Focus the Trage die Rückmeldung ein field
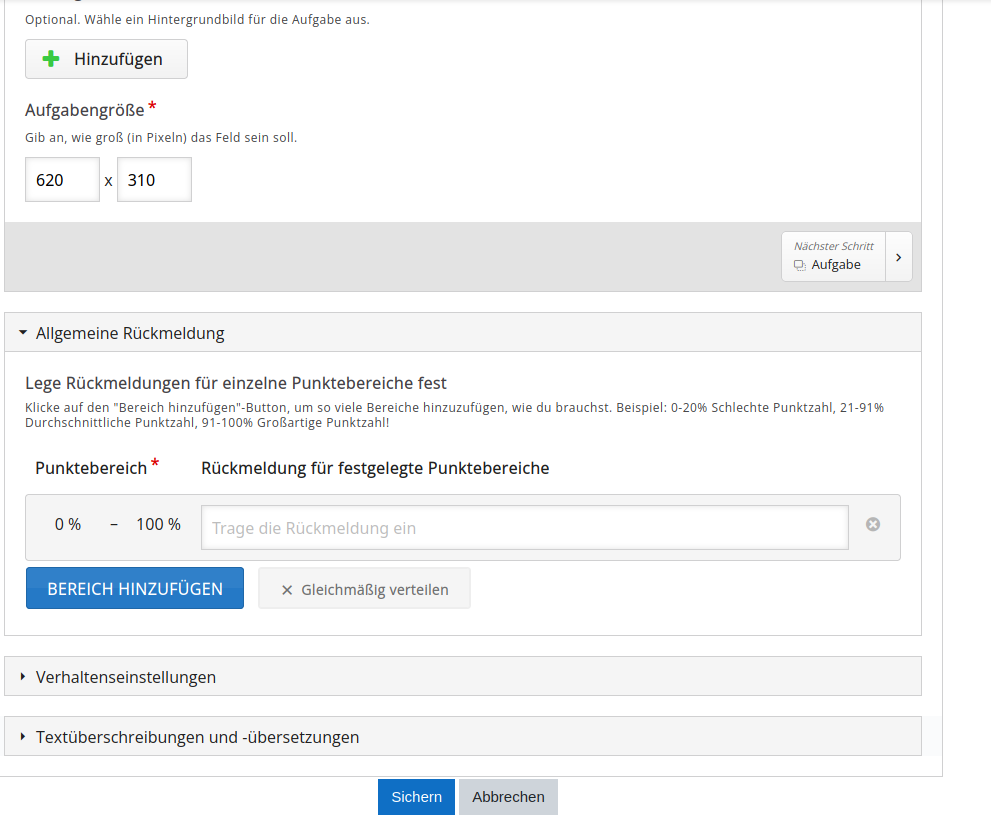The width and height of the screenshot is (991, 825). [525, 528]
